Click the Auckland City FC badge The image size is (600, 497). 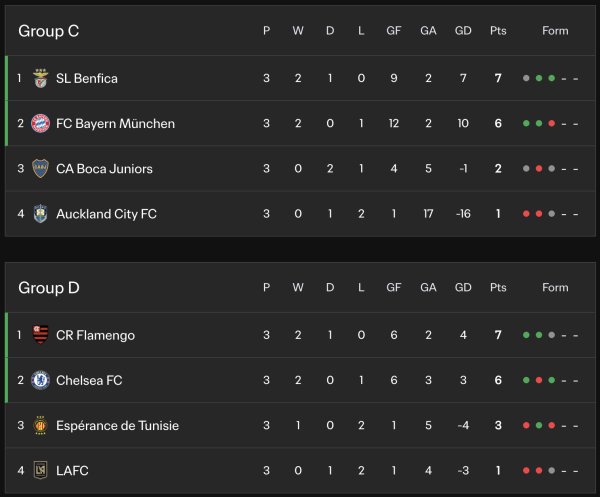pos(40,214)
